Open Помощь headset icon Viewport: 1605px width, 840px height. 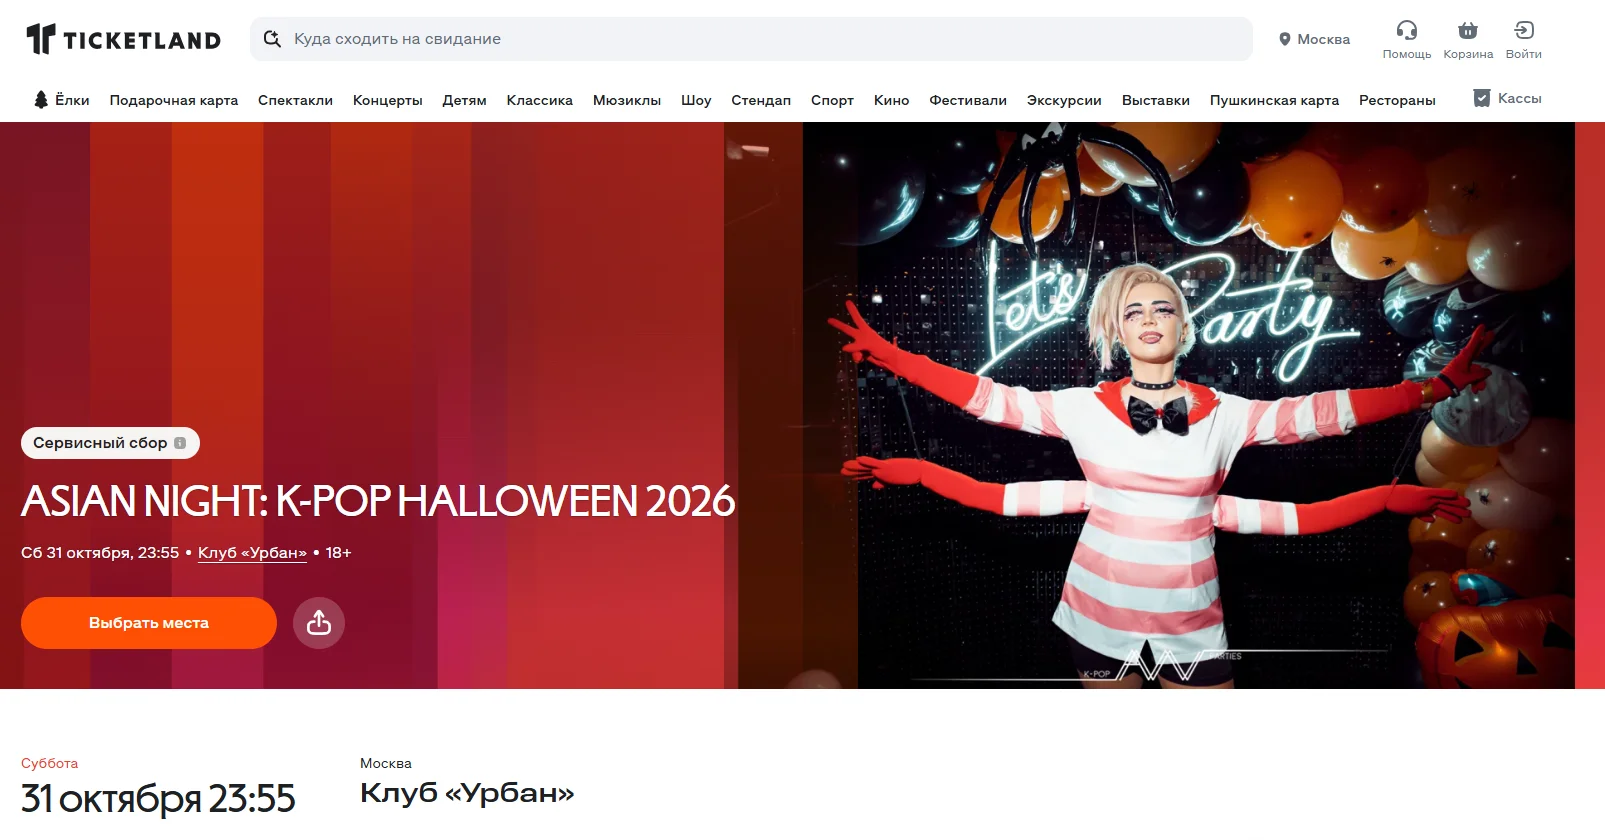pos(1407,30)
